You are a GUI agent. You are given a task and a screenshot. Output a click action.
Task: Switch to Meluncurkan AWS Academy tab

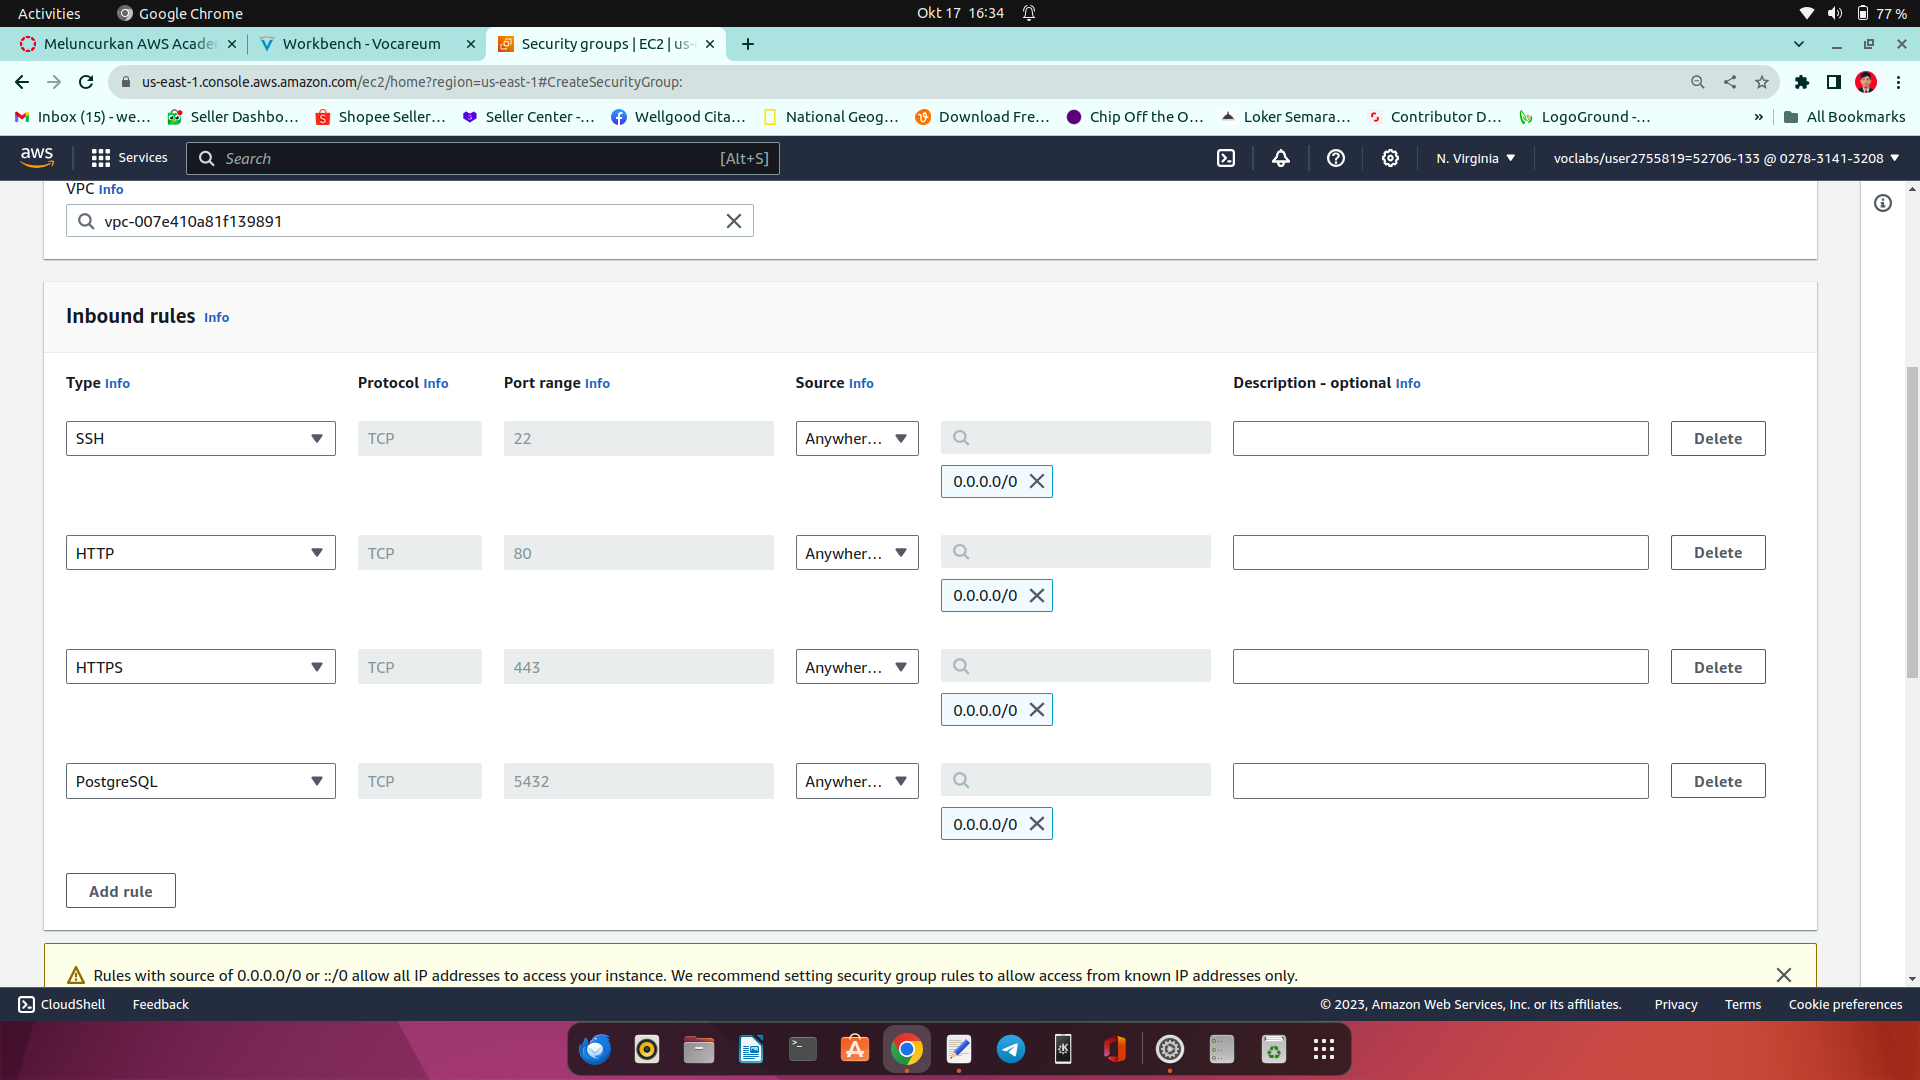130,44
